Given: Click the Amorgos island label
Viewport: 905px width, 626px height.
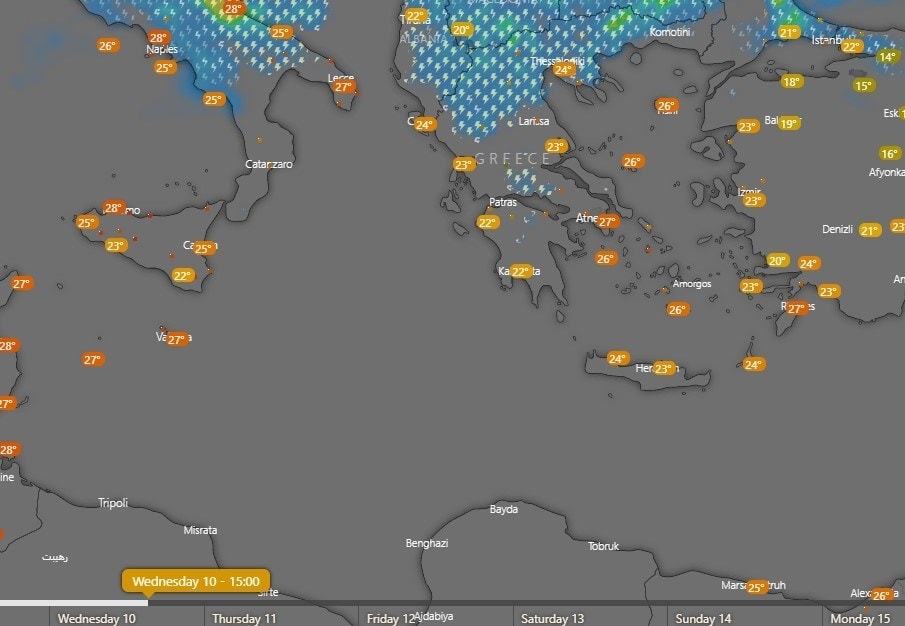Looking at the screenshot, I should [x=692, y=284].
